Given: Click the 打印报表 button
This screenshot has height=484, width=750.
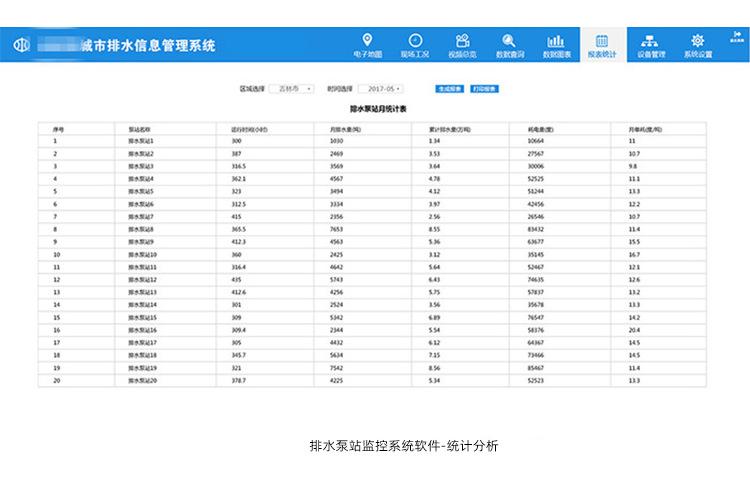Looking at the screenshot, I should coord(485,88).
